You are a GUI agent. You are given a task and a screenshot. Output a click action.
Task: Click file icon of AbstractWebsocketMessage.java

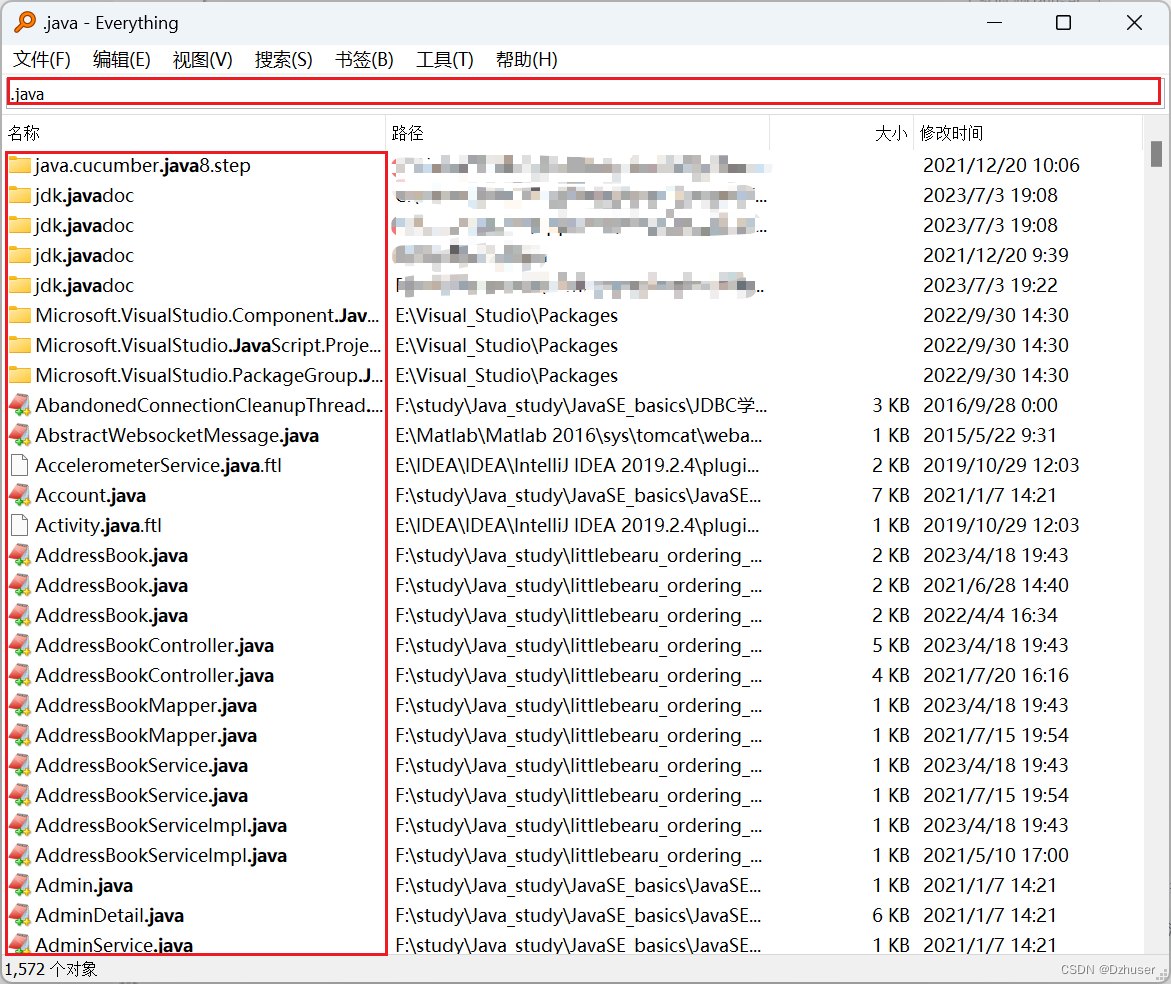pyautogui.click(x=20, y=435)
